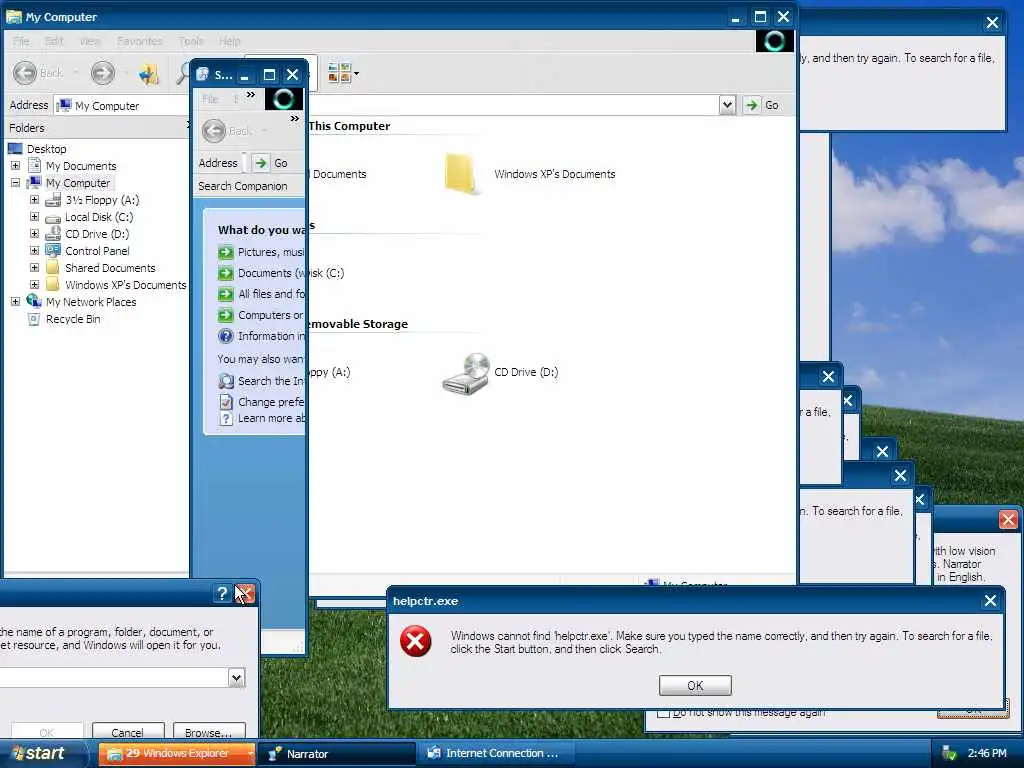1024x768 pixels.
Task: Close the helpctr.exe error dialog
Action: click(990, 601)
